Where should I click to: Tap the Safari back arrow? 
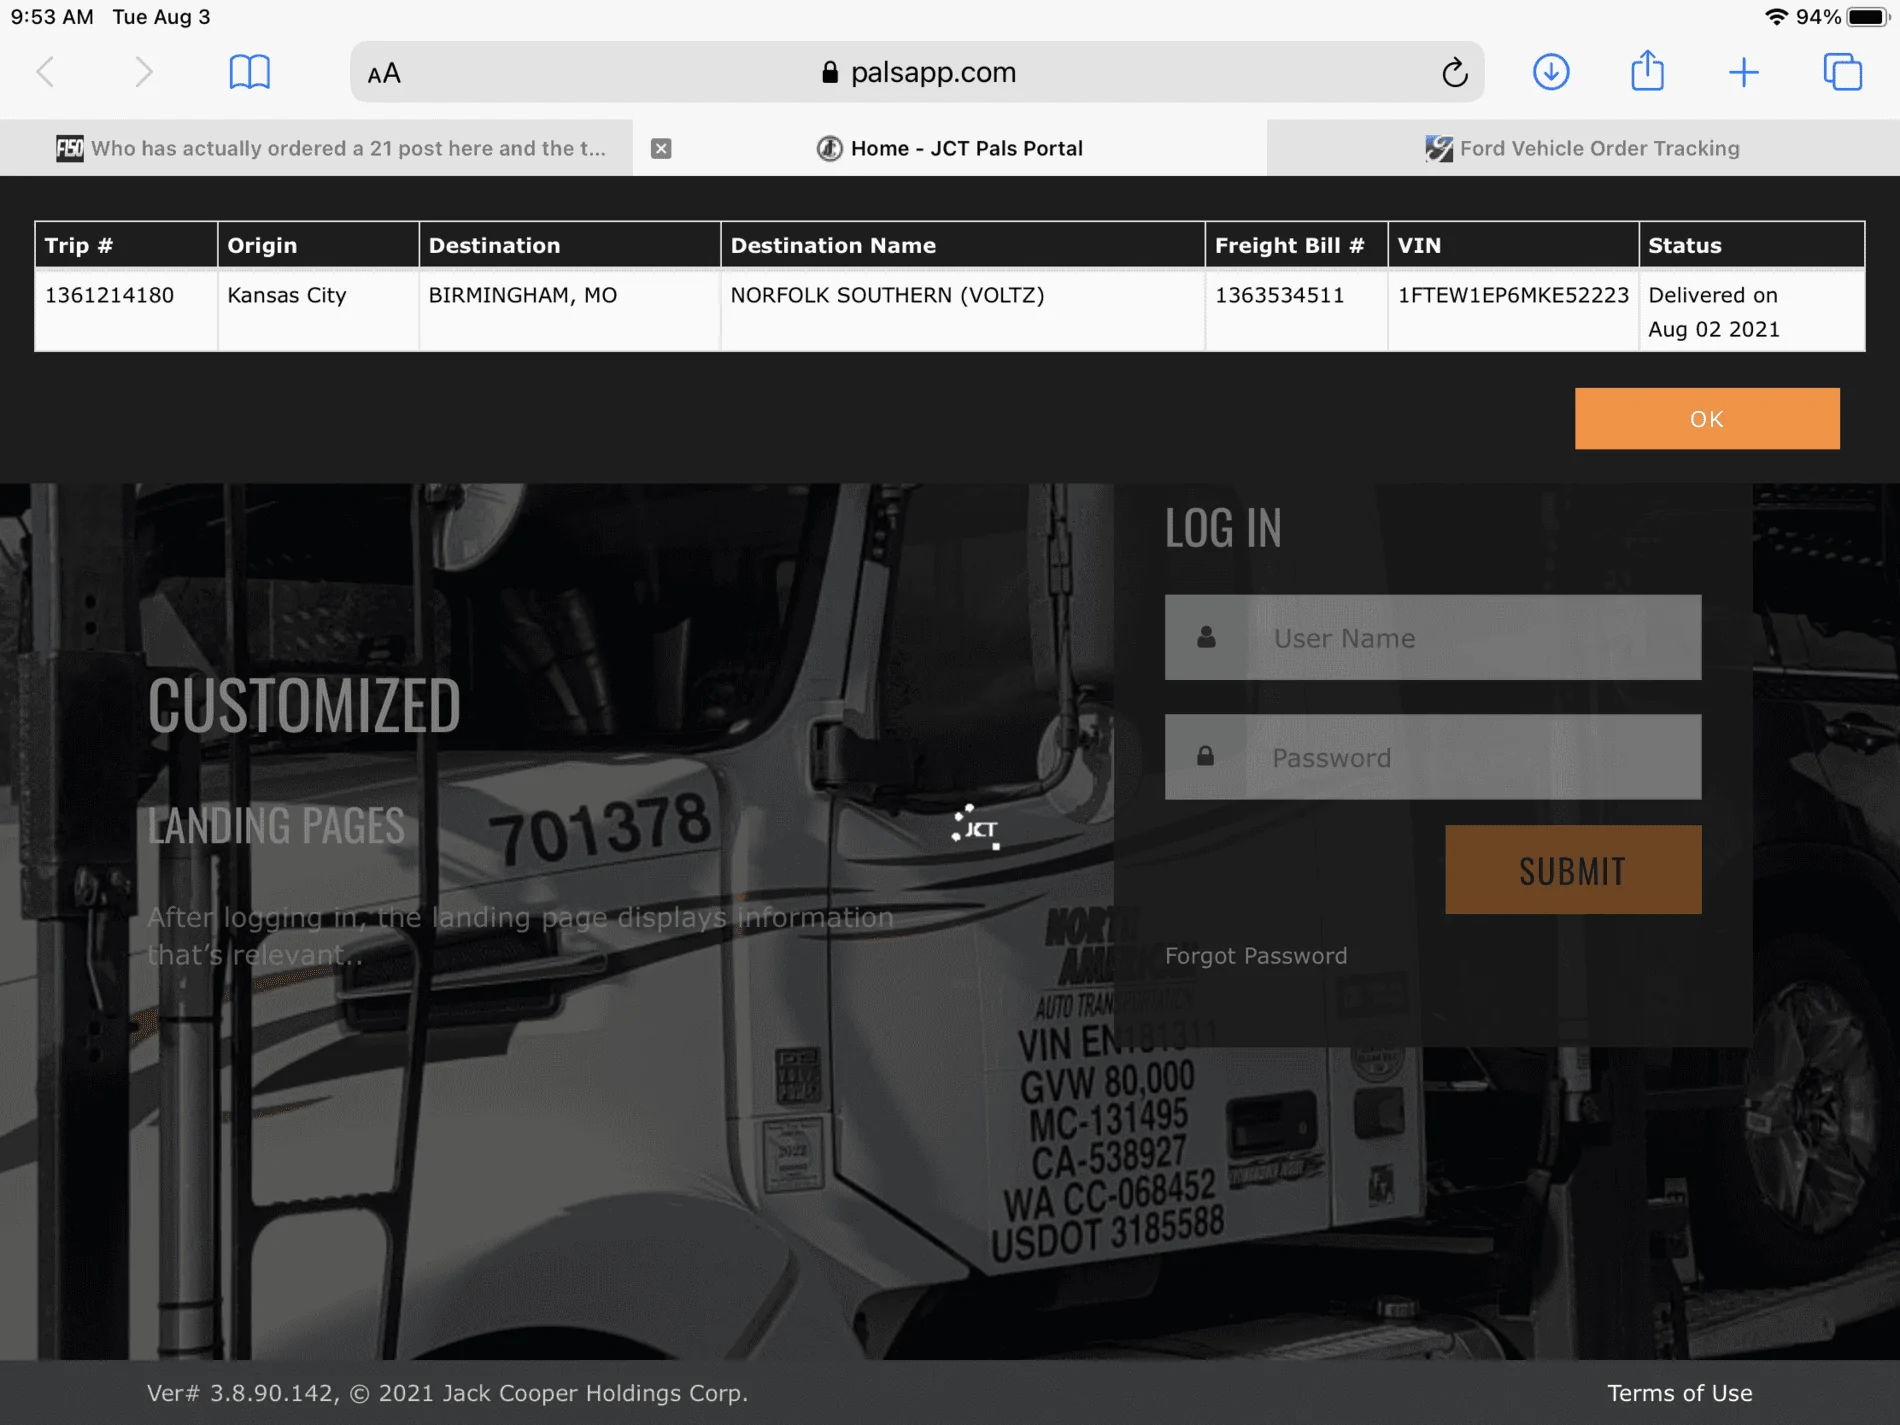(45, 72)
